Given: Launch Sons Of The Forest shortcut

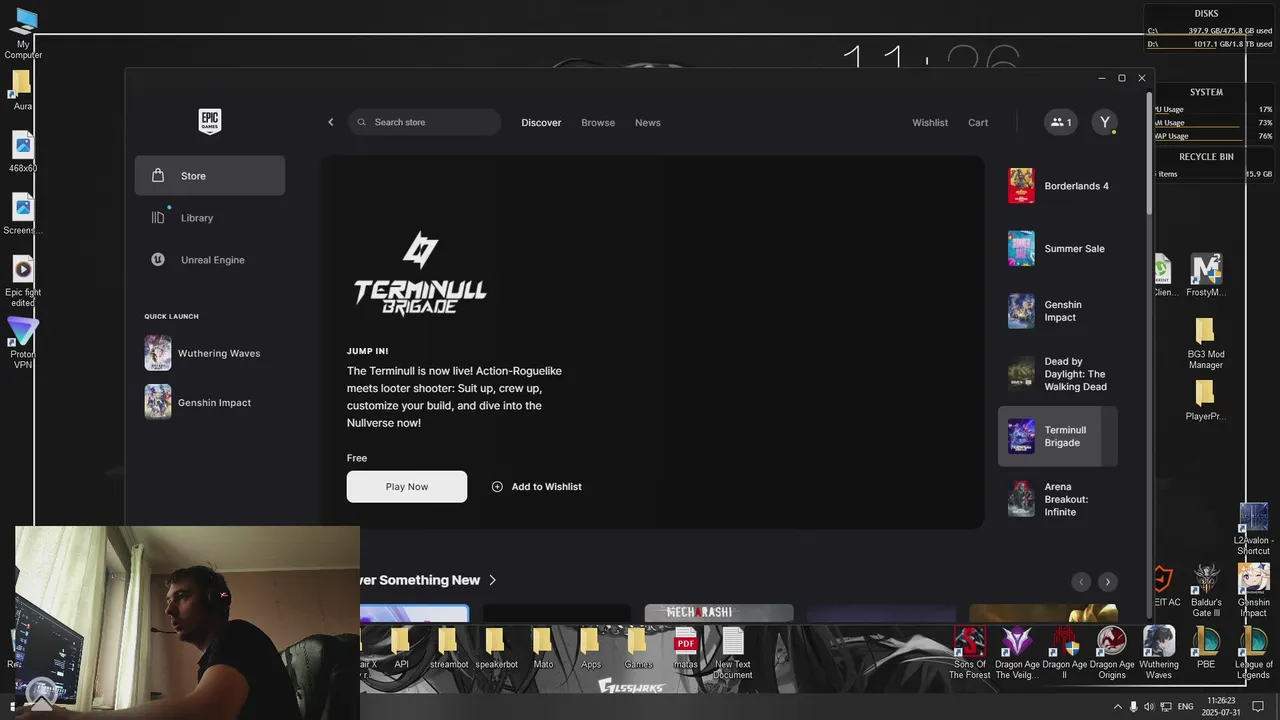Looking at the screenshot, I should click(x=969, y=653).
